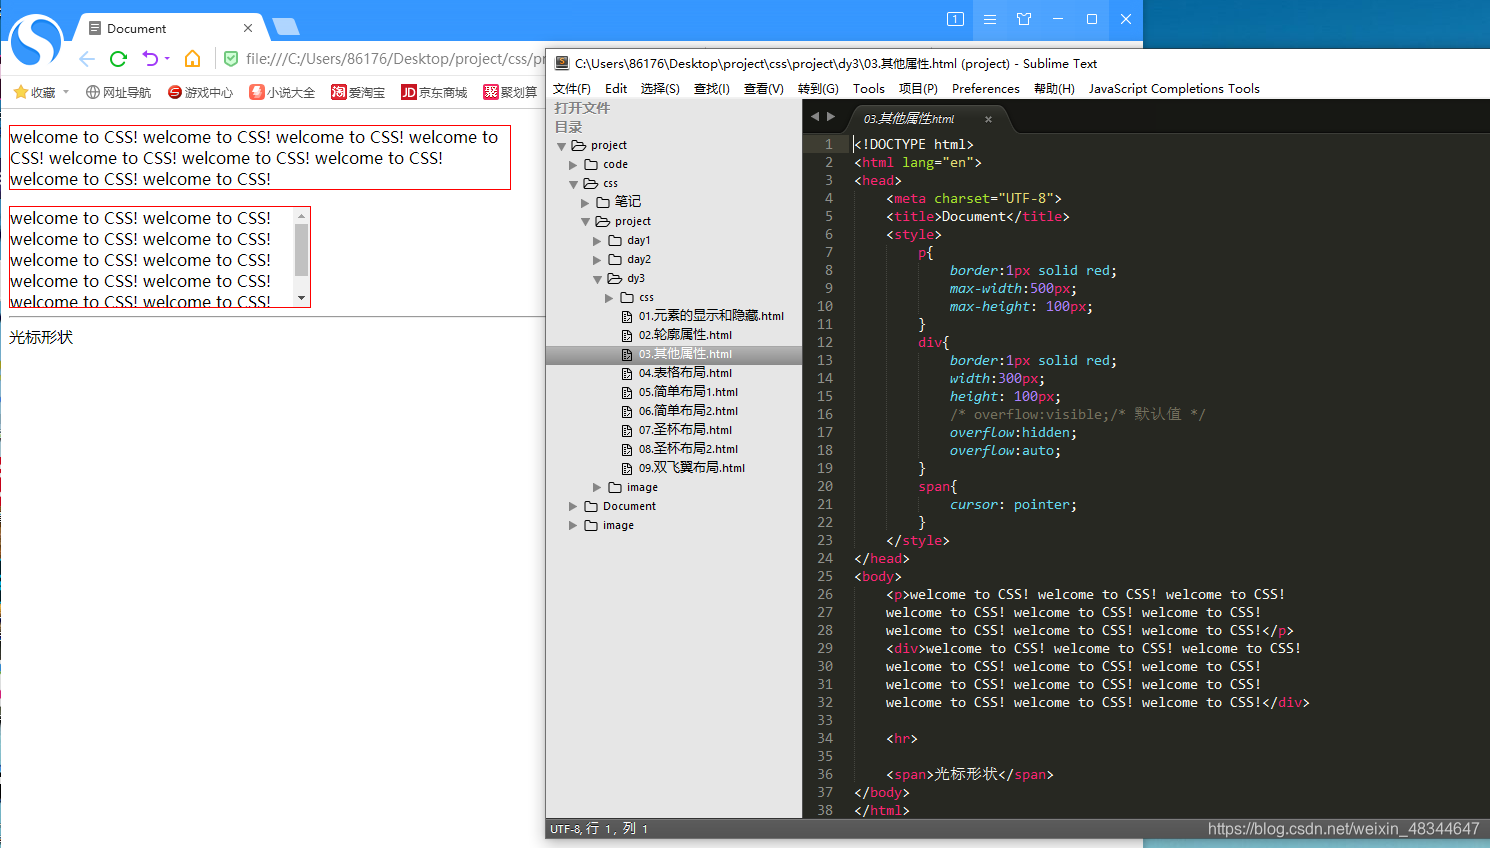Open 06.简单布局2.html file
Screen dimensions: 1490x848
coord(688,411)
